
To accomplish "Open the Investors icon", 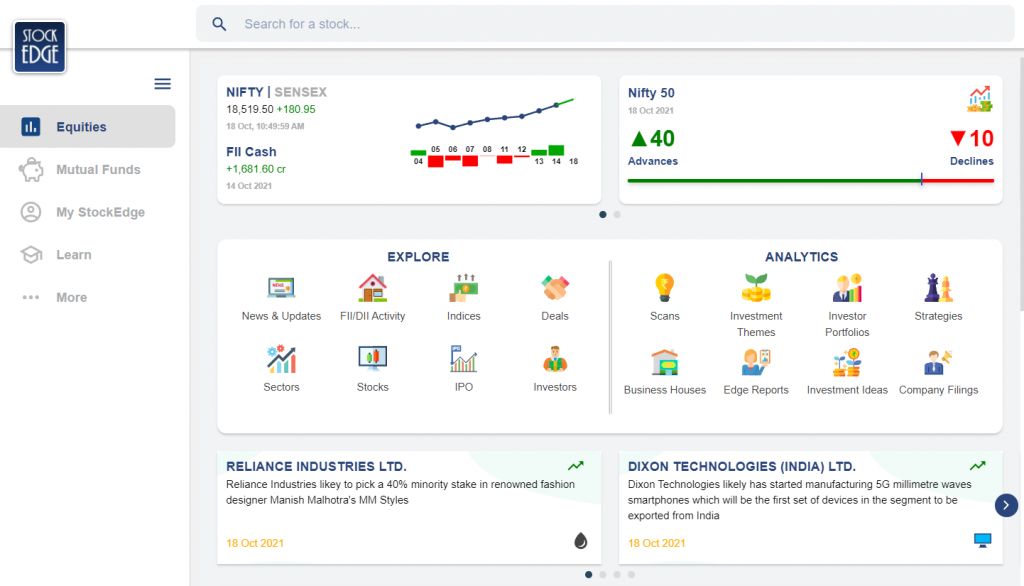I will coord(555,359).
